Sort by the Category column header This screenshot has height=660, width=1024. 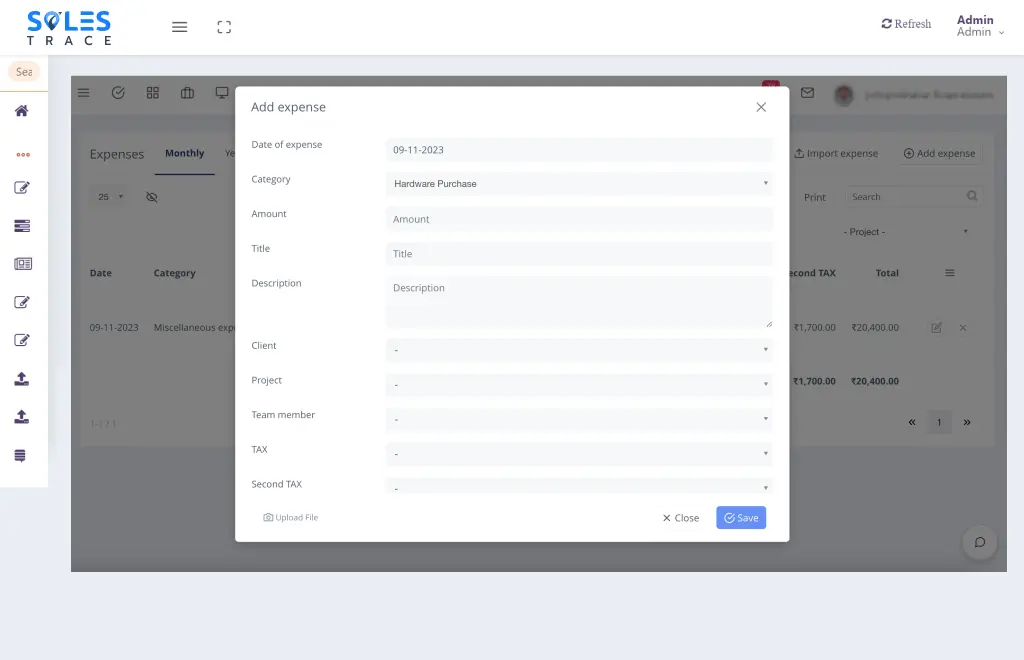(174, 273)
